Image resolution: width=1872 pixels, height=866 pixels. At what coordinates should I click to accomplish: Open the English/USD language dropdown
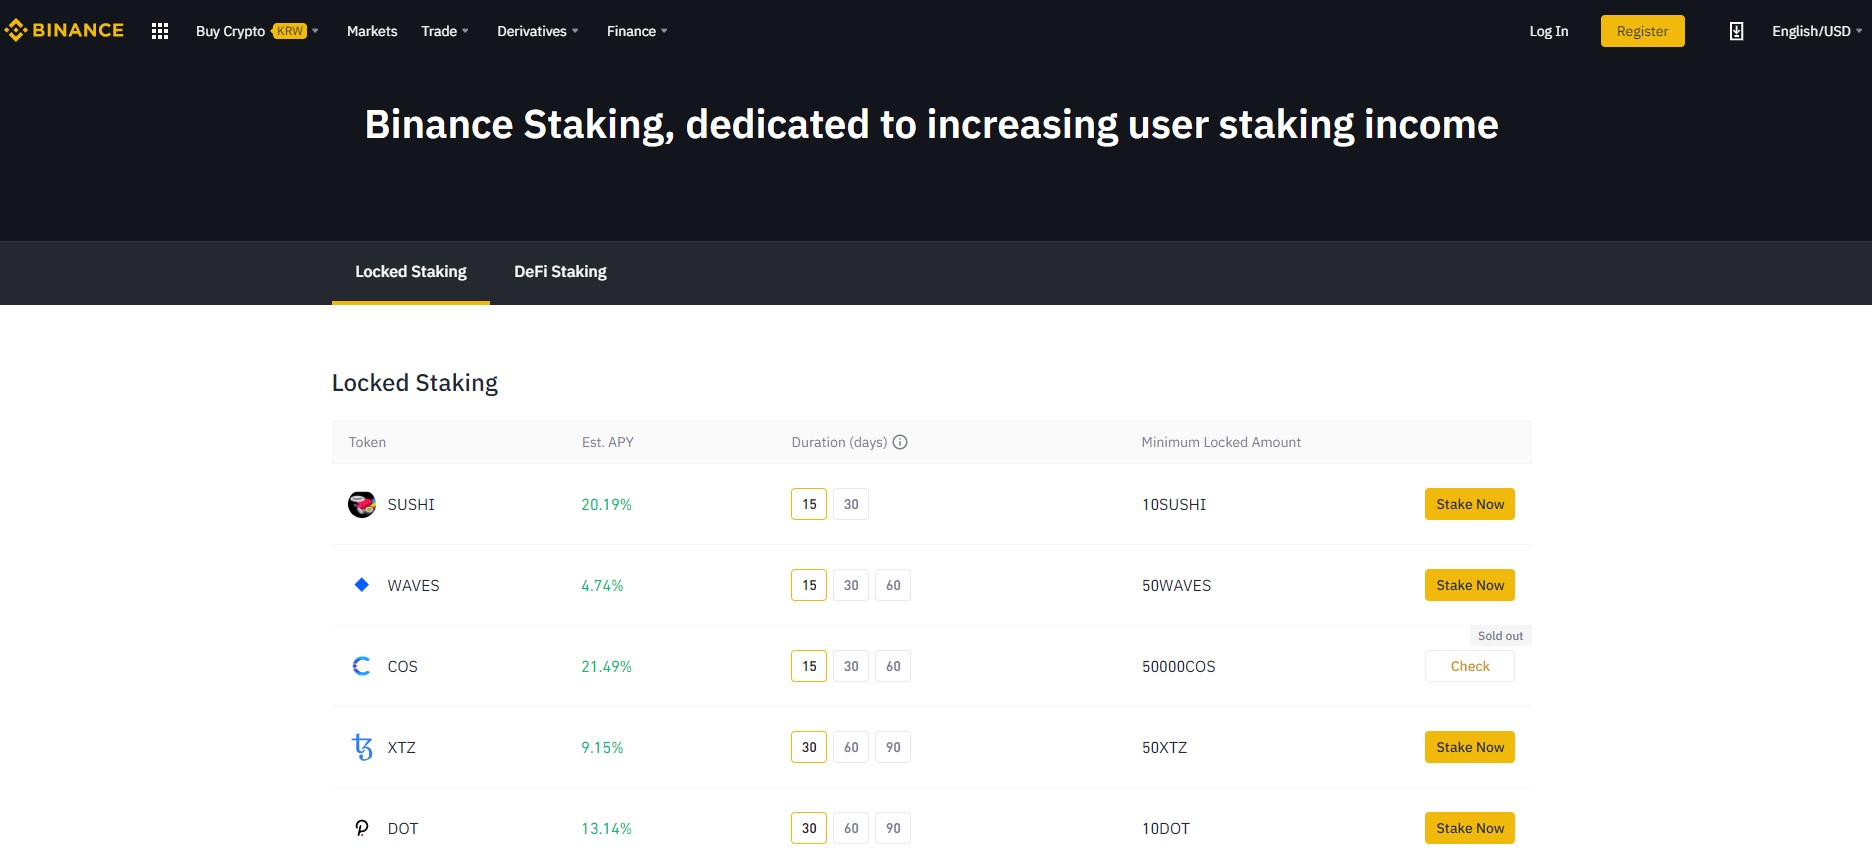tap(1817, 31)
